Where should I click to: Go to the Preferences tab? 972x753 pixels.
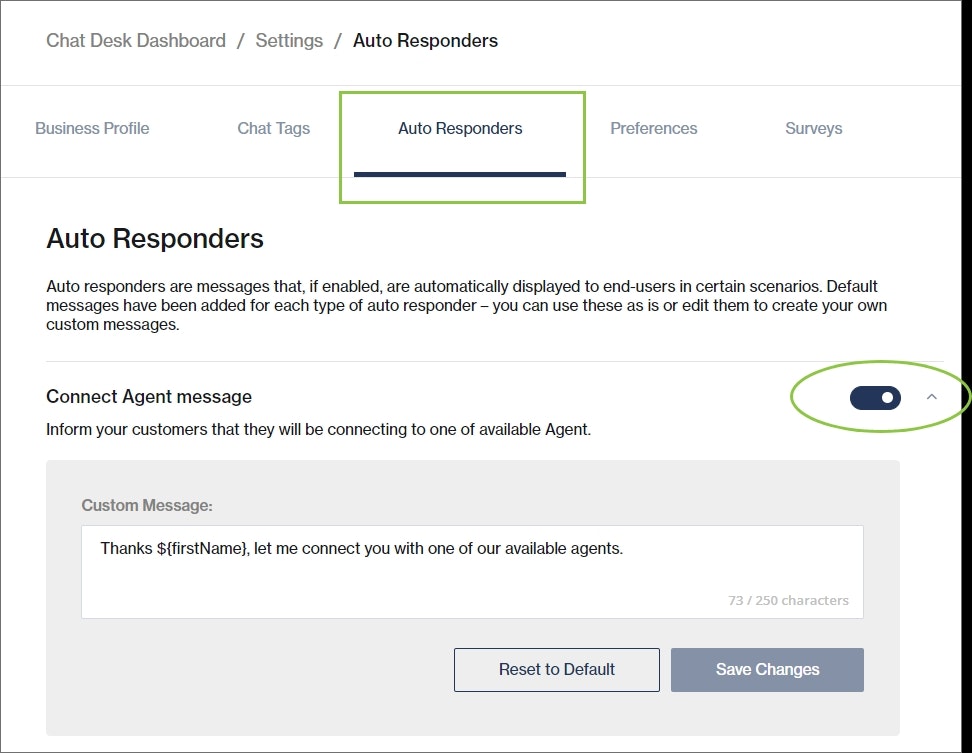[653, 128]
